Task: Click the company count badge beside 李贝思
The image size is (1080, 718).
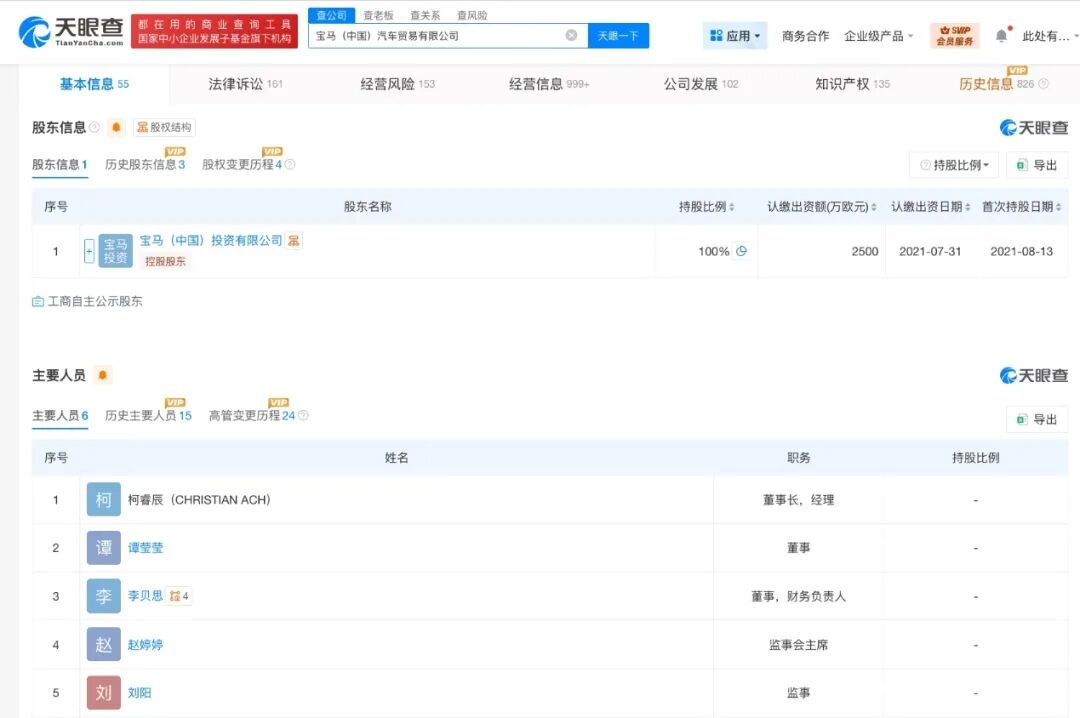Action: click(179, 596)
